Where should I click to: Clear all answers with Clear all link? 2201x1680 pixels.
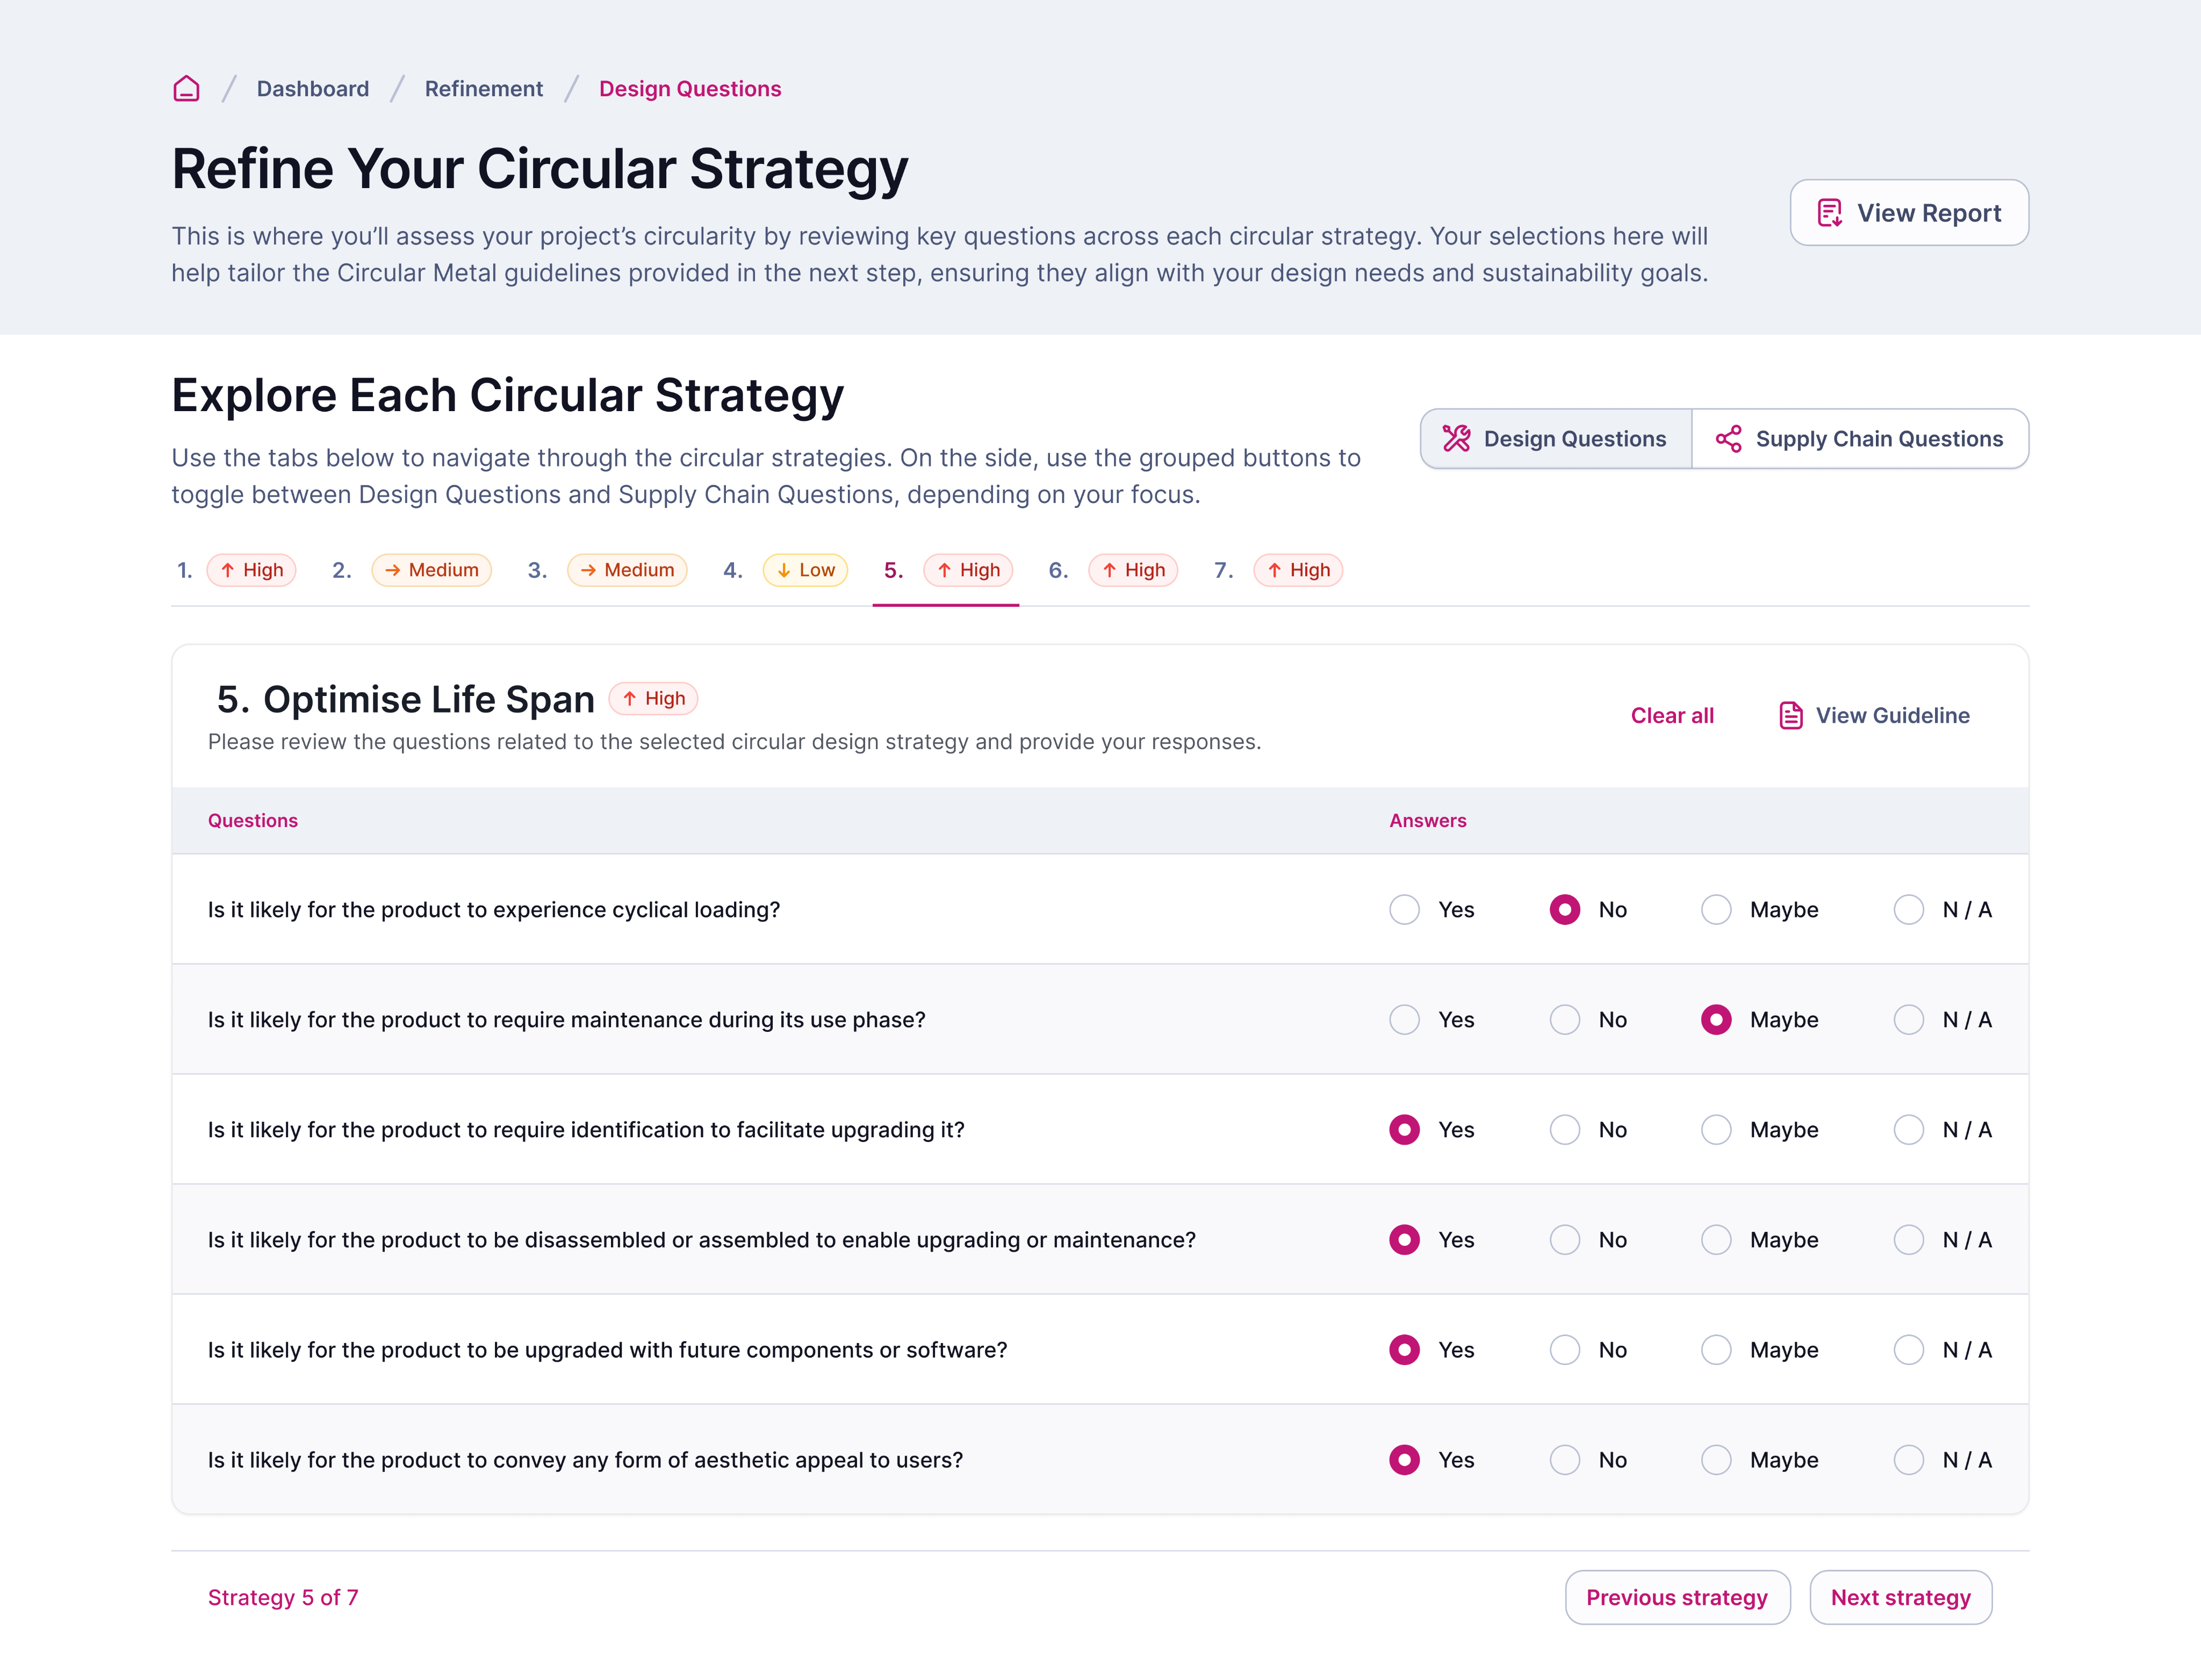(x=1672, y=716)
